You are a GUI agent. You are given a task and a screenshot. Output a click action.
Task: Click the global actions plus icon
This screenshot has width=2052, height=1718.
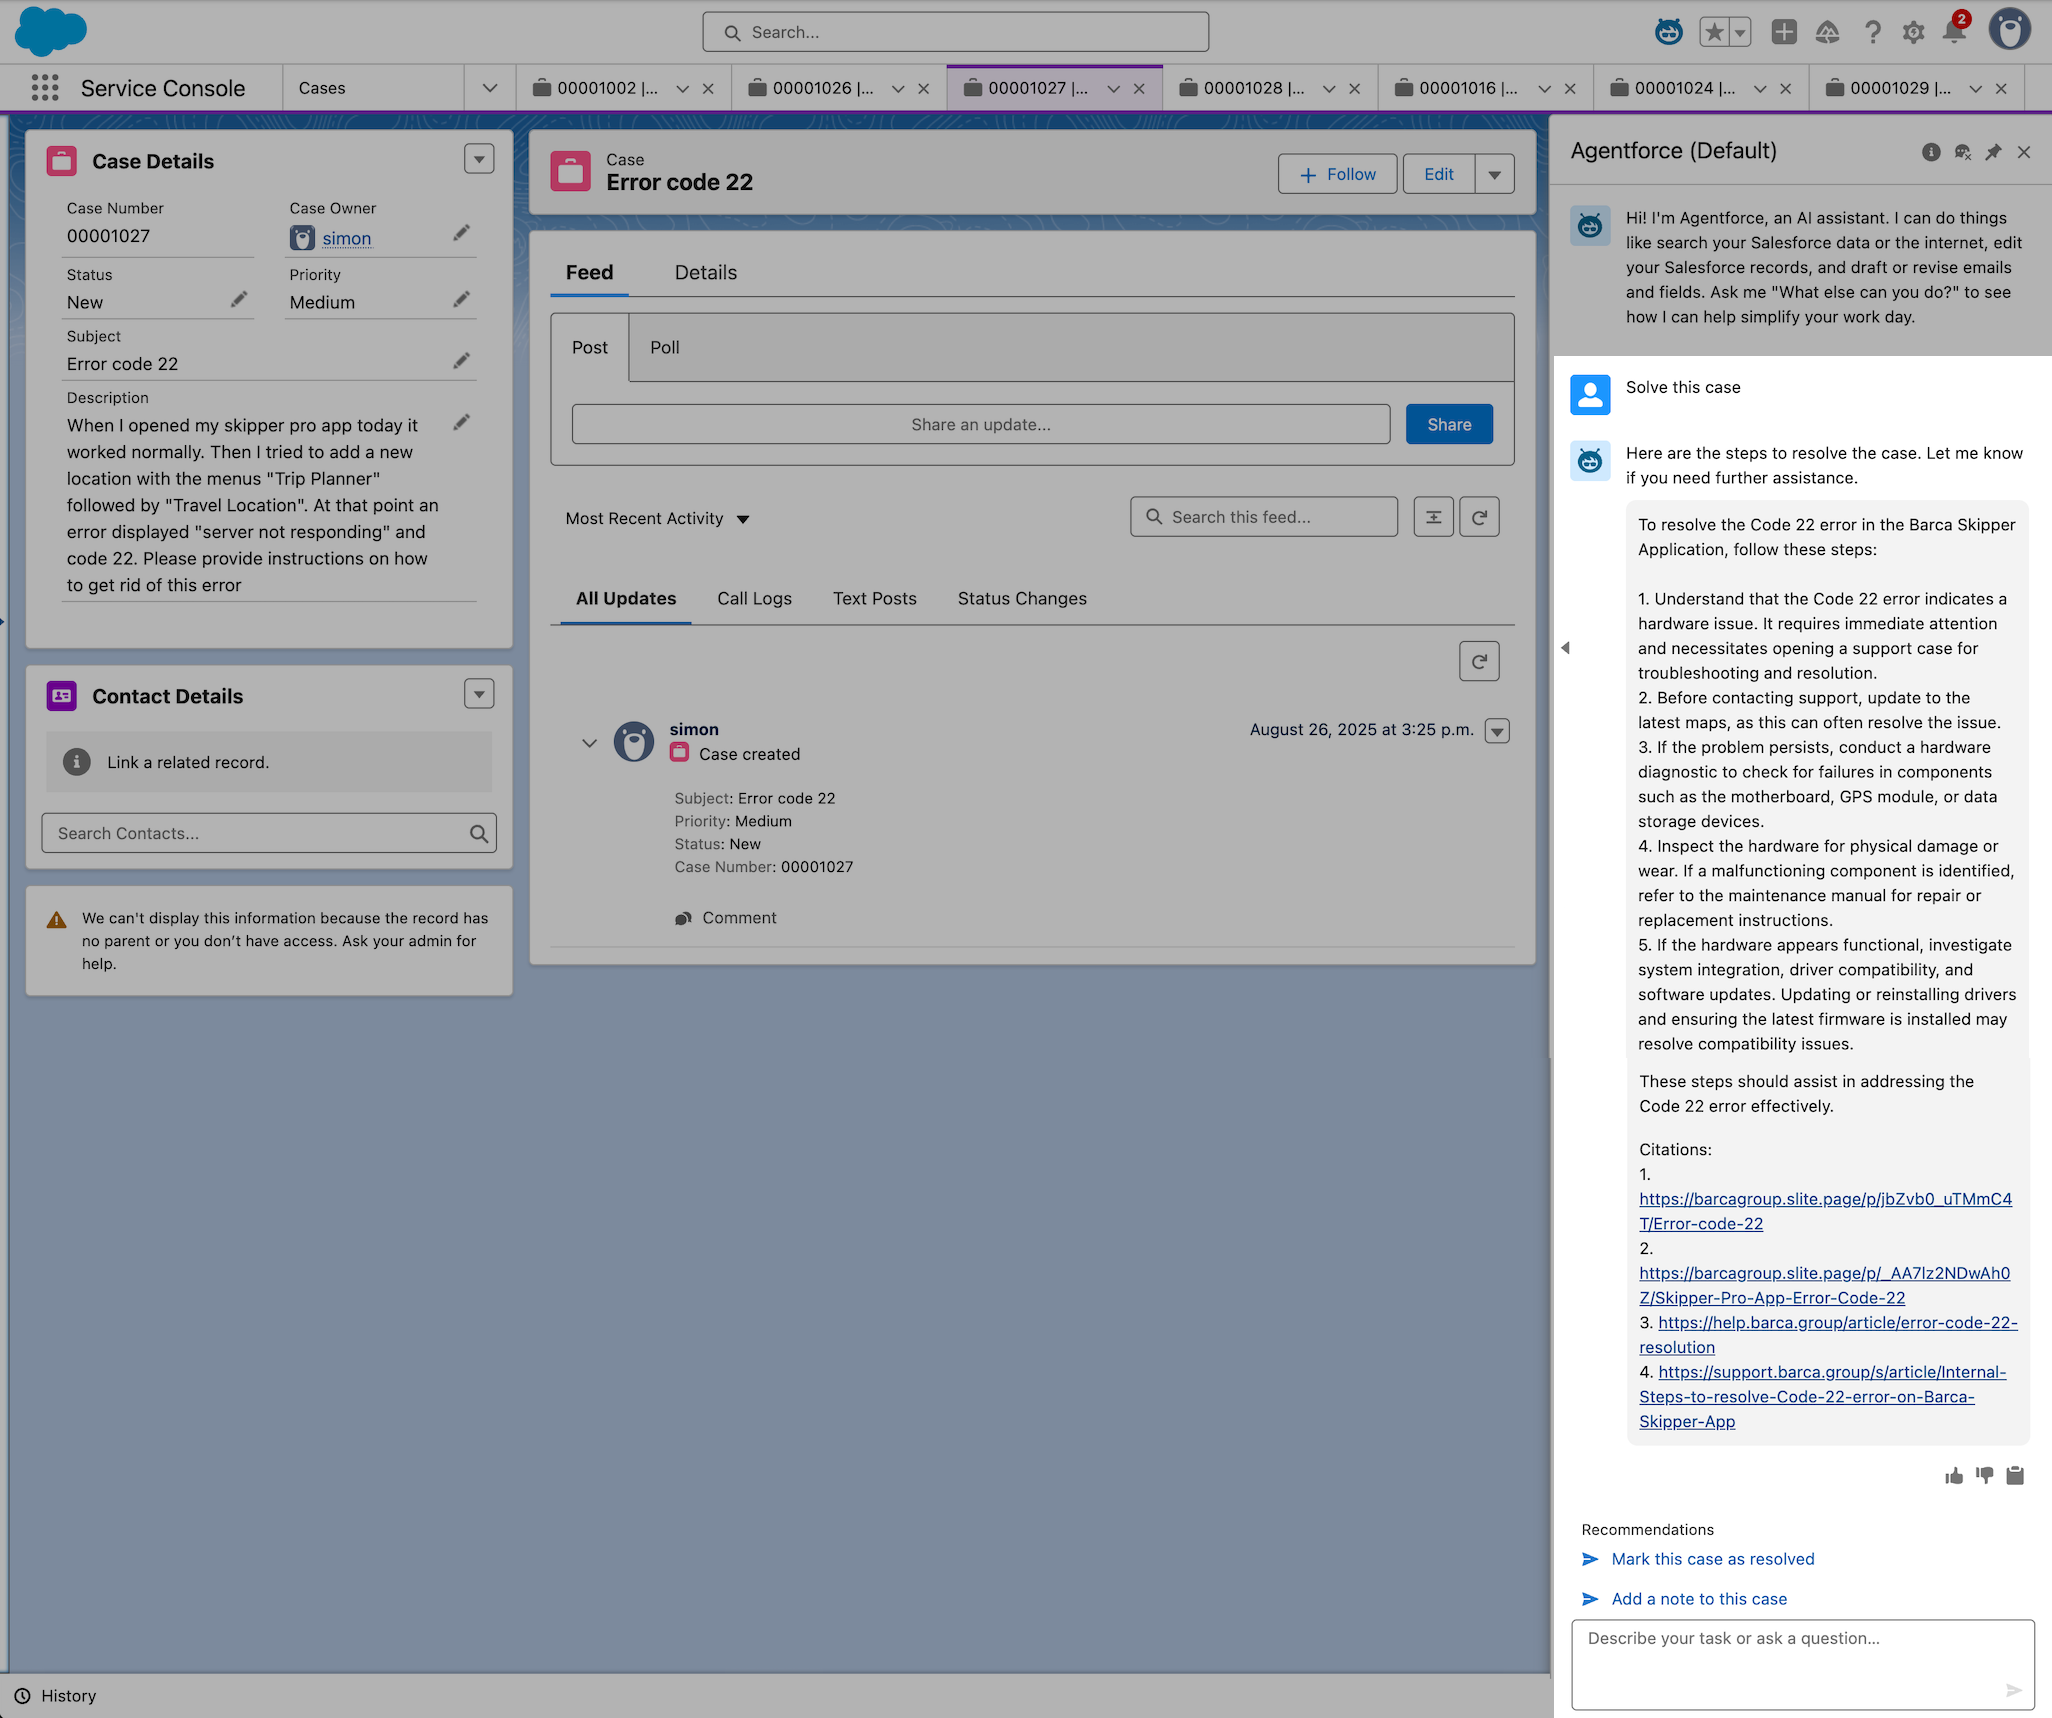click(1784, 32)
